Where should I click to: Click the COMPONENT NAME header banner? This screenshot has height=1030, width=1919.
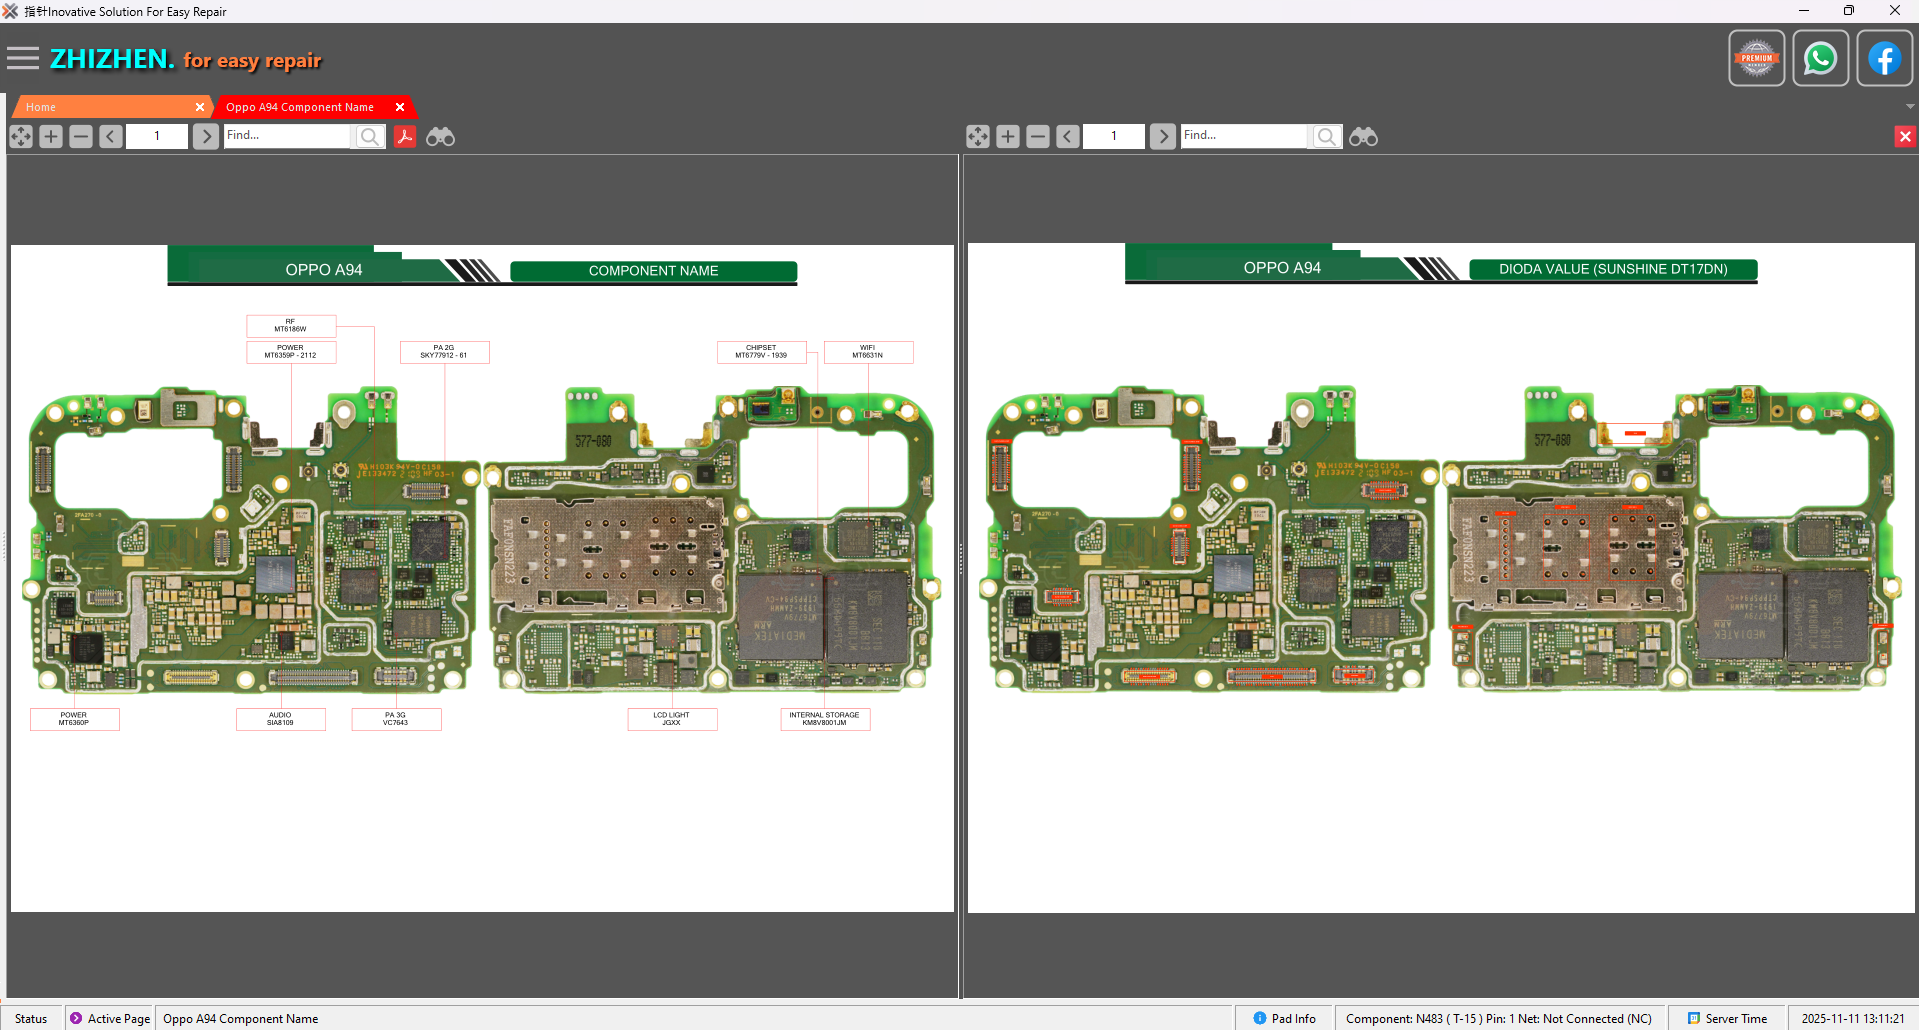point(654,271)
